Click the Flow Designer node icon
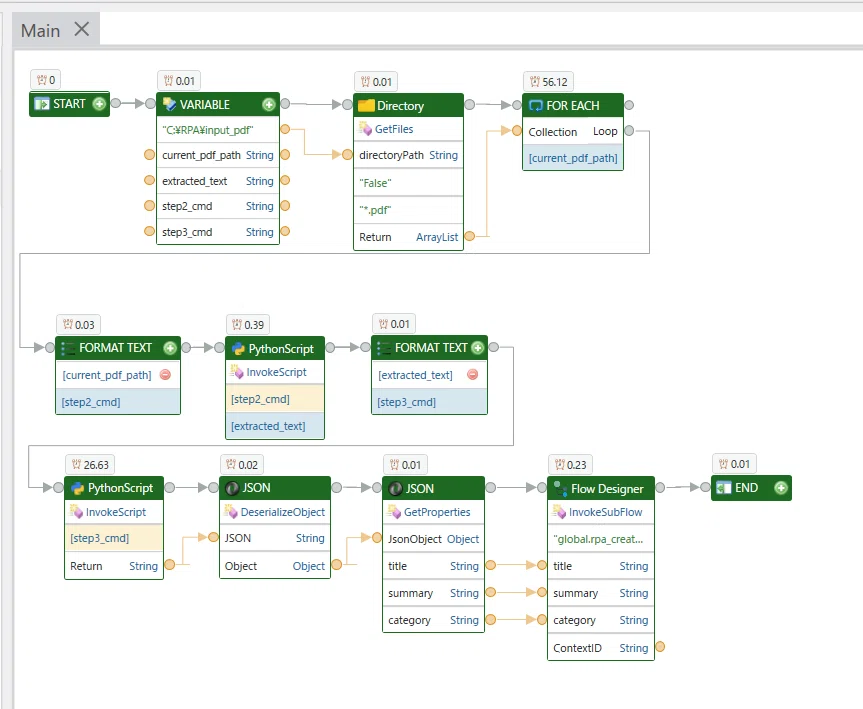This screenshot has width=863, height=709. pyautogui.click(x=560, y=488)
